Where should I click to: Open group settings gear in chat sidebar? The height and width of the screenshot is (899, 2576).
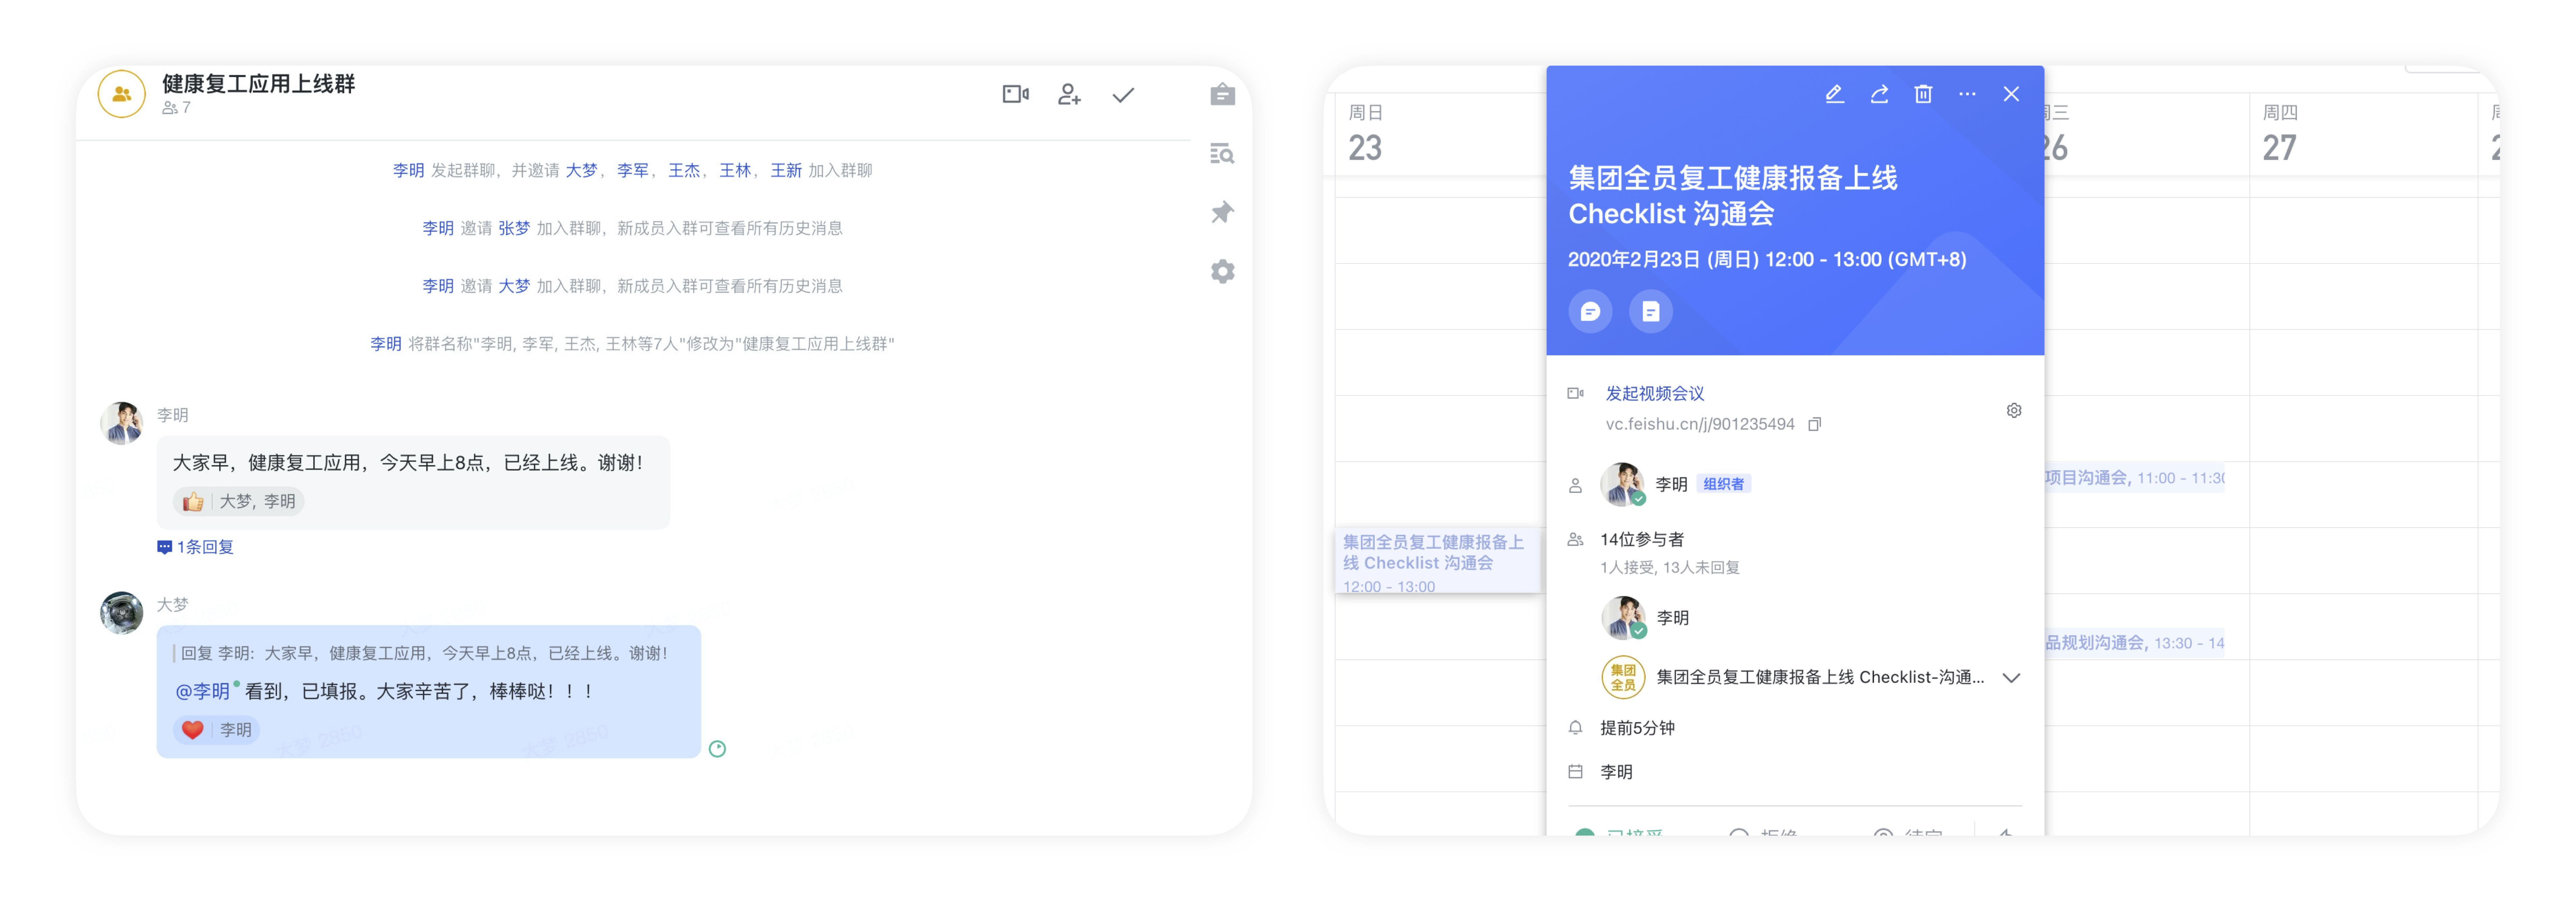[x=1222, y=271]
